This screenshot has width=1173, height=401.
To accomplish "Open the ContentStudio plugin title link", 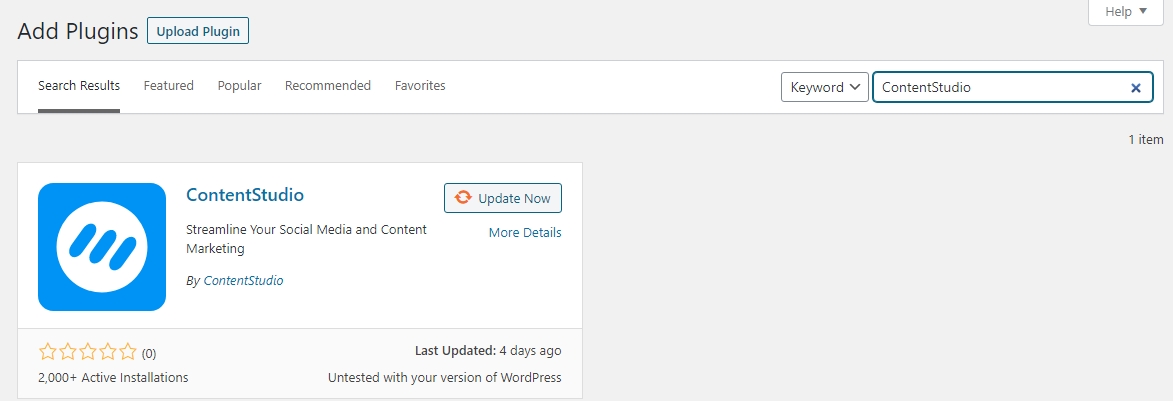I will (x=245, y=195).
